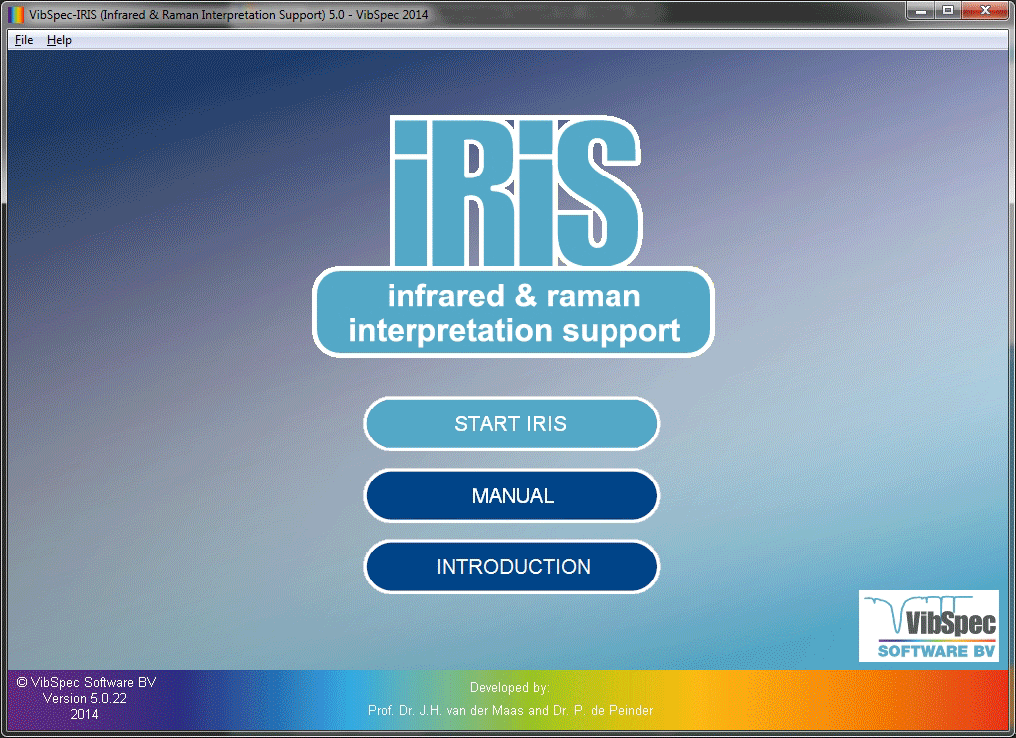Select the Version 5.0.22 text
Viewport: 1016px width, 738px height.
tap(85, 699)
